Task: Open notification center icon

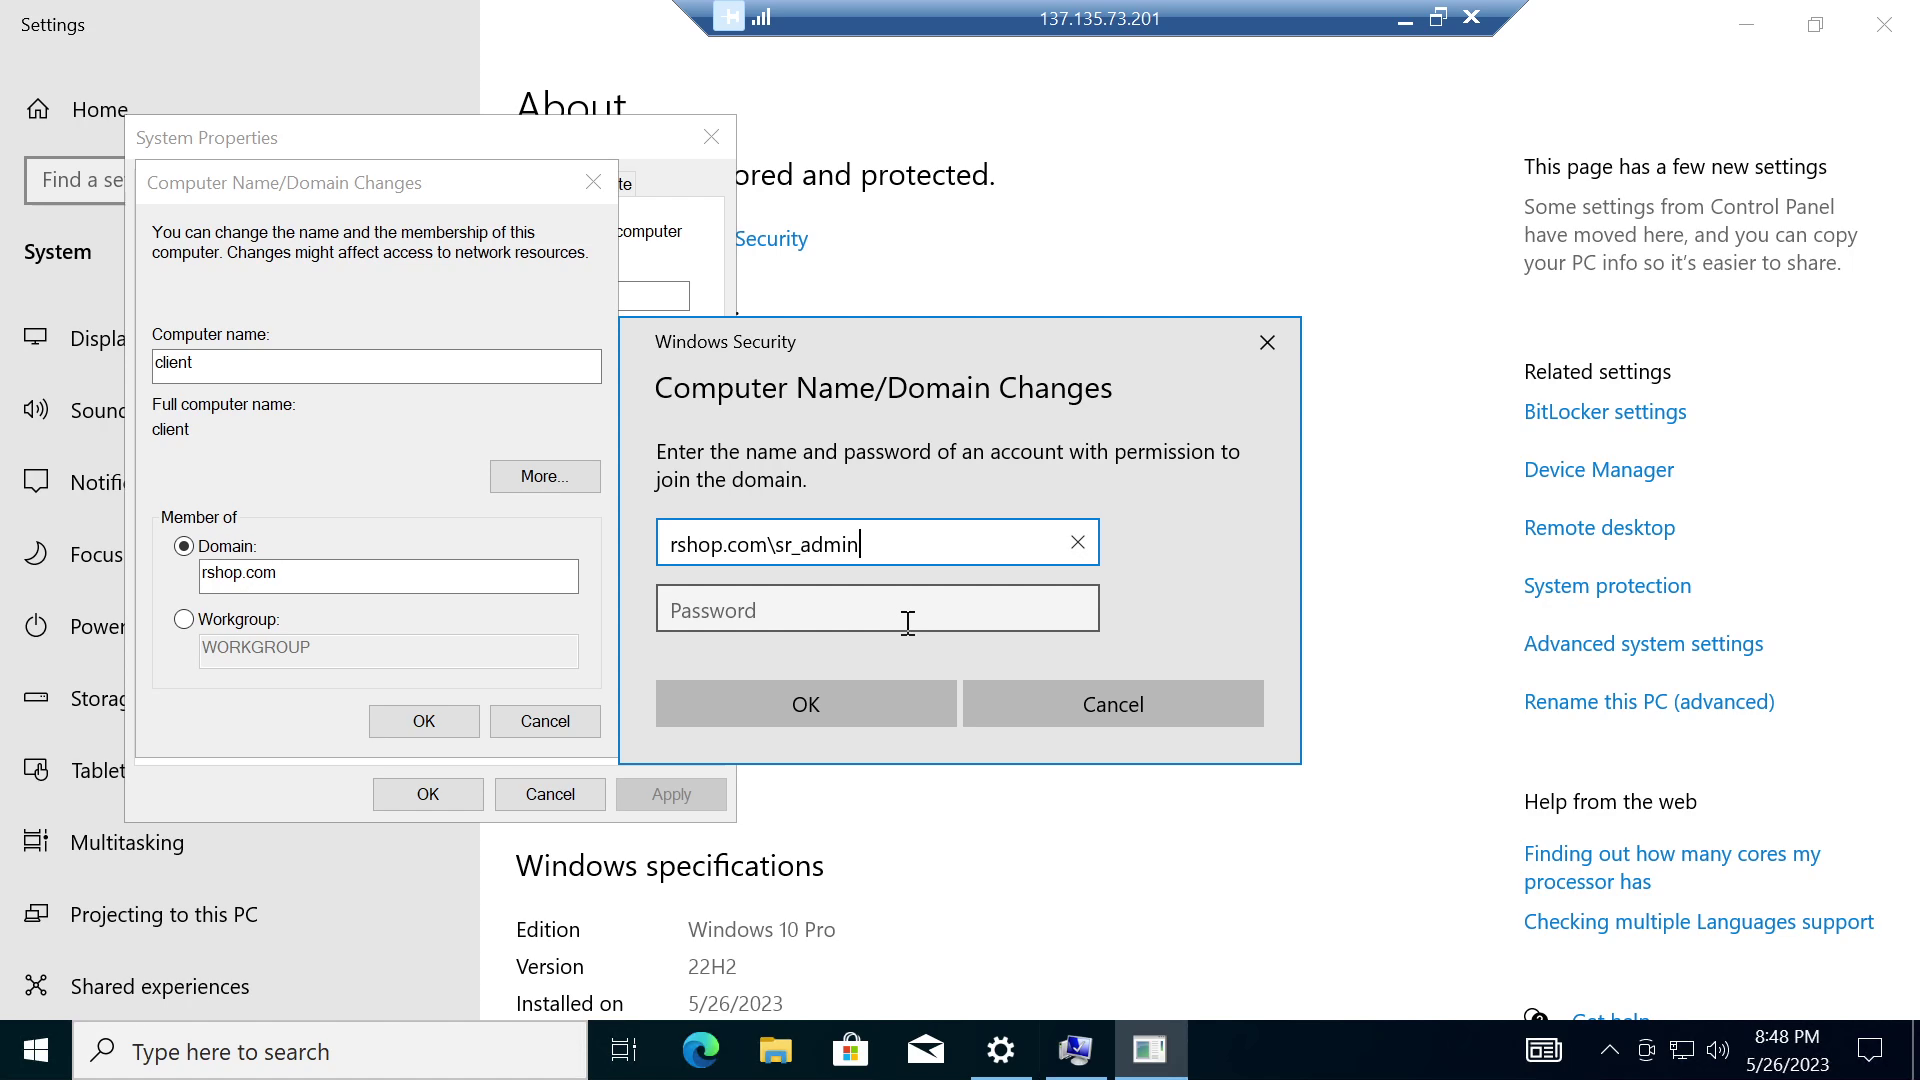Action: (x=1869, y=1050)
